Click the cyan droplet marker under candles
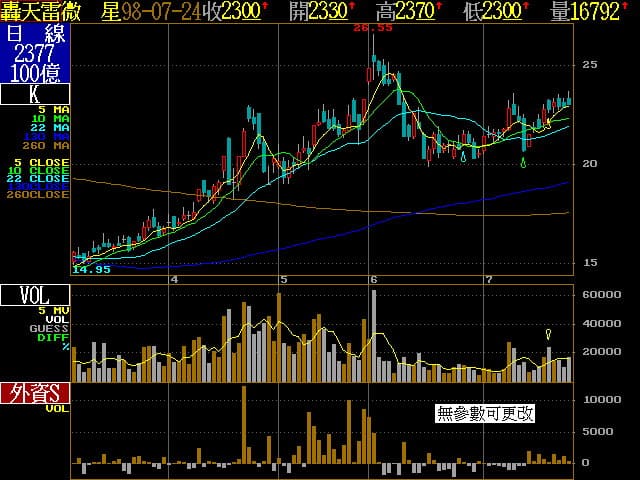Viewport: 640px width, 480px height. (463, 156)
